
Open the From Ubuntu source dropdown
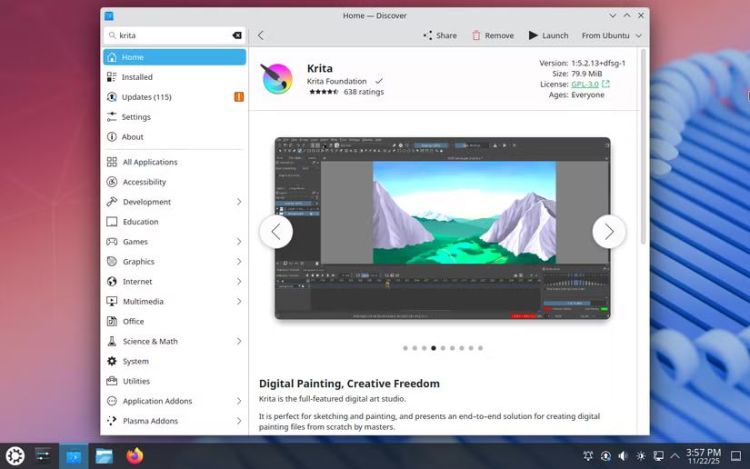[x=612, y=35]
